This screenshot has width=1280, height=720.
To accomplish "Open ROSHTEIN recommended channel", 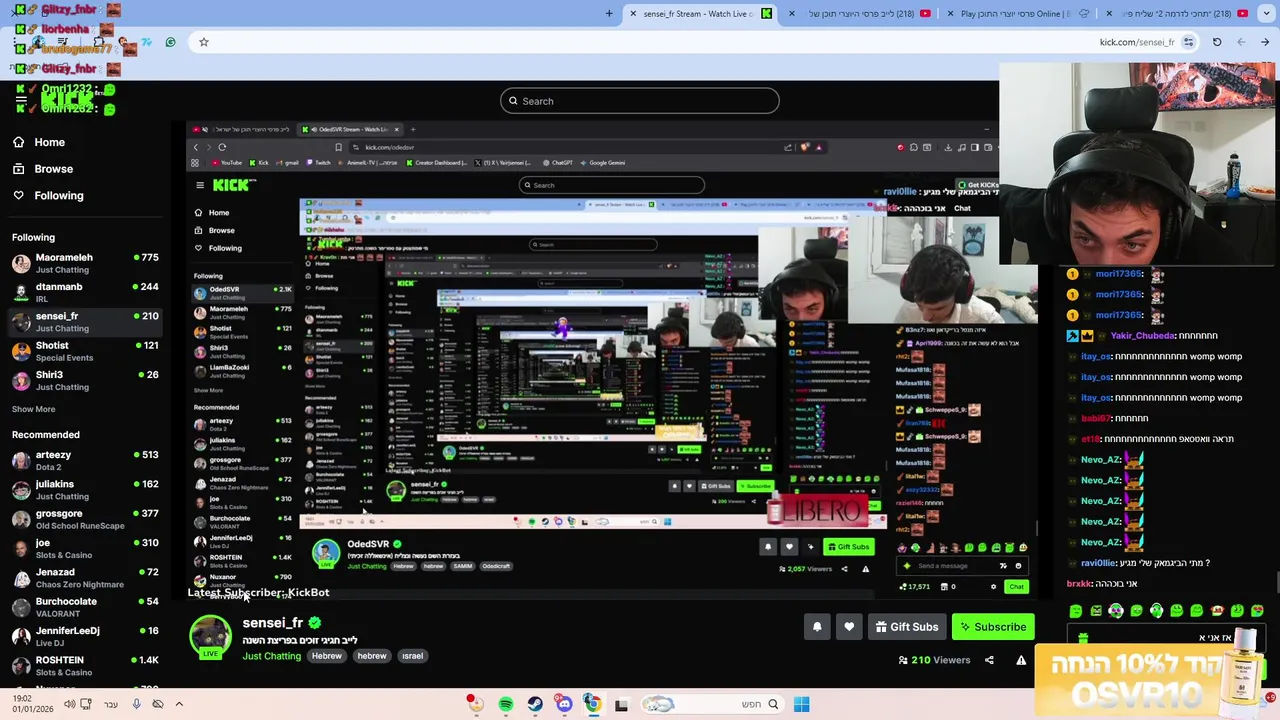I will 85,665.
